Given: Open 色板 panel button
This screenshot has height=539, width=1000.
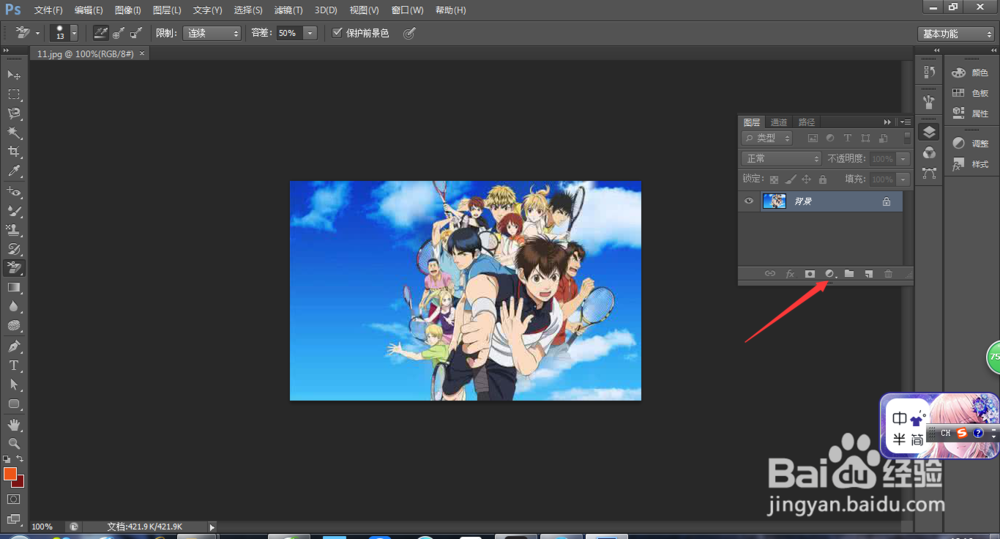Looking at the screenshot, I should [x=970, y=92].
